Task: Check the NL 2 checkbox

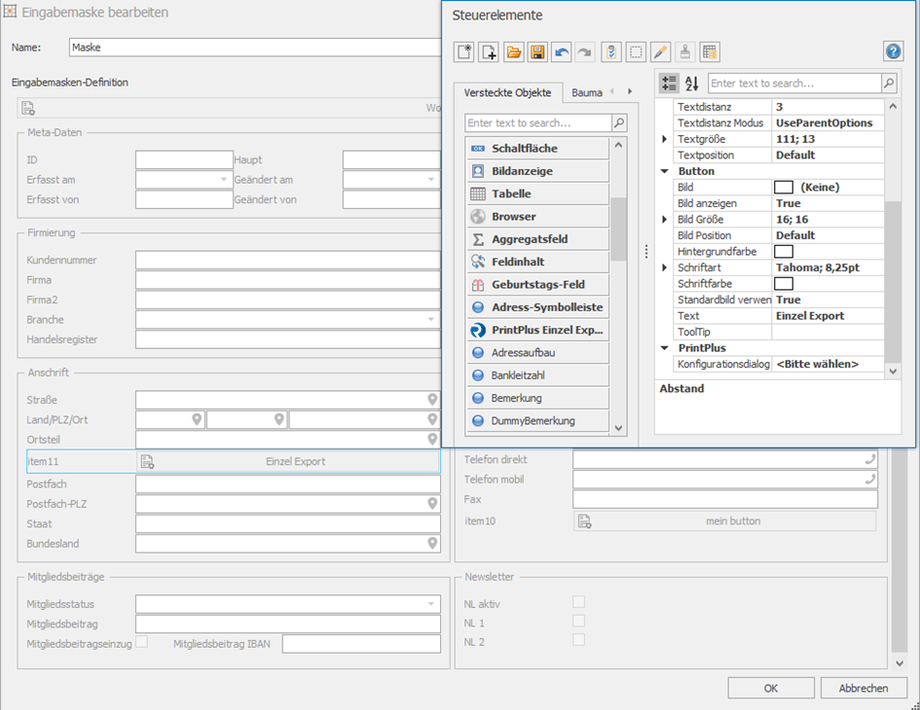Action: click(578, 640)
